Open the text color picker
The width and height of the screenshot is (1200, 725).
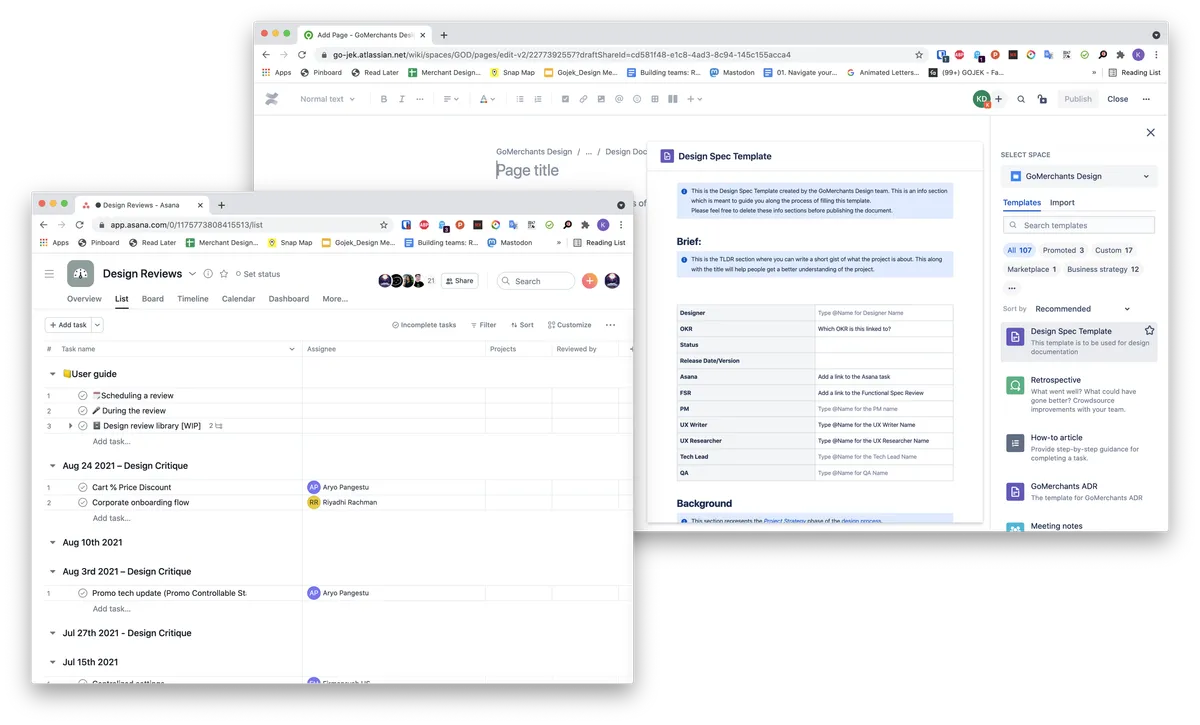[x=486, y=99]
